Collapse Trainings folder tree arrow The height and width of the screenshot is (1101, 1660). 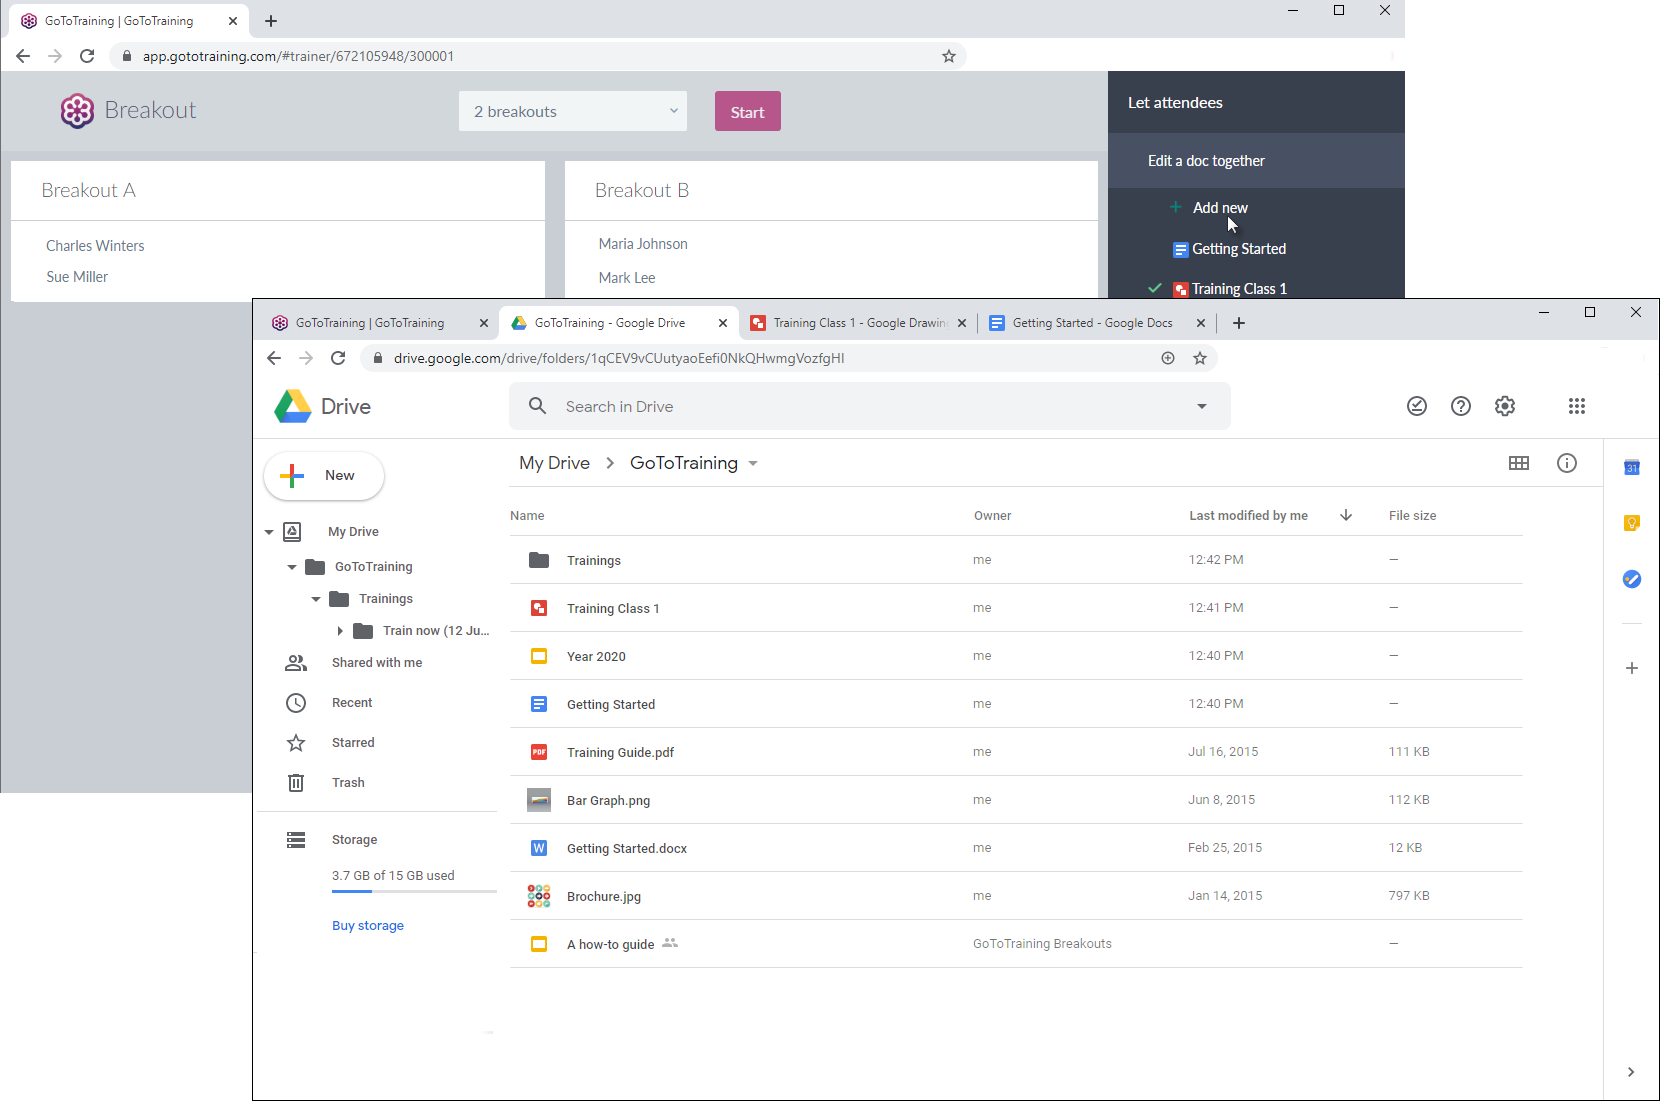[x=316, y=599]
